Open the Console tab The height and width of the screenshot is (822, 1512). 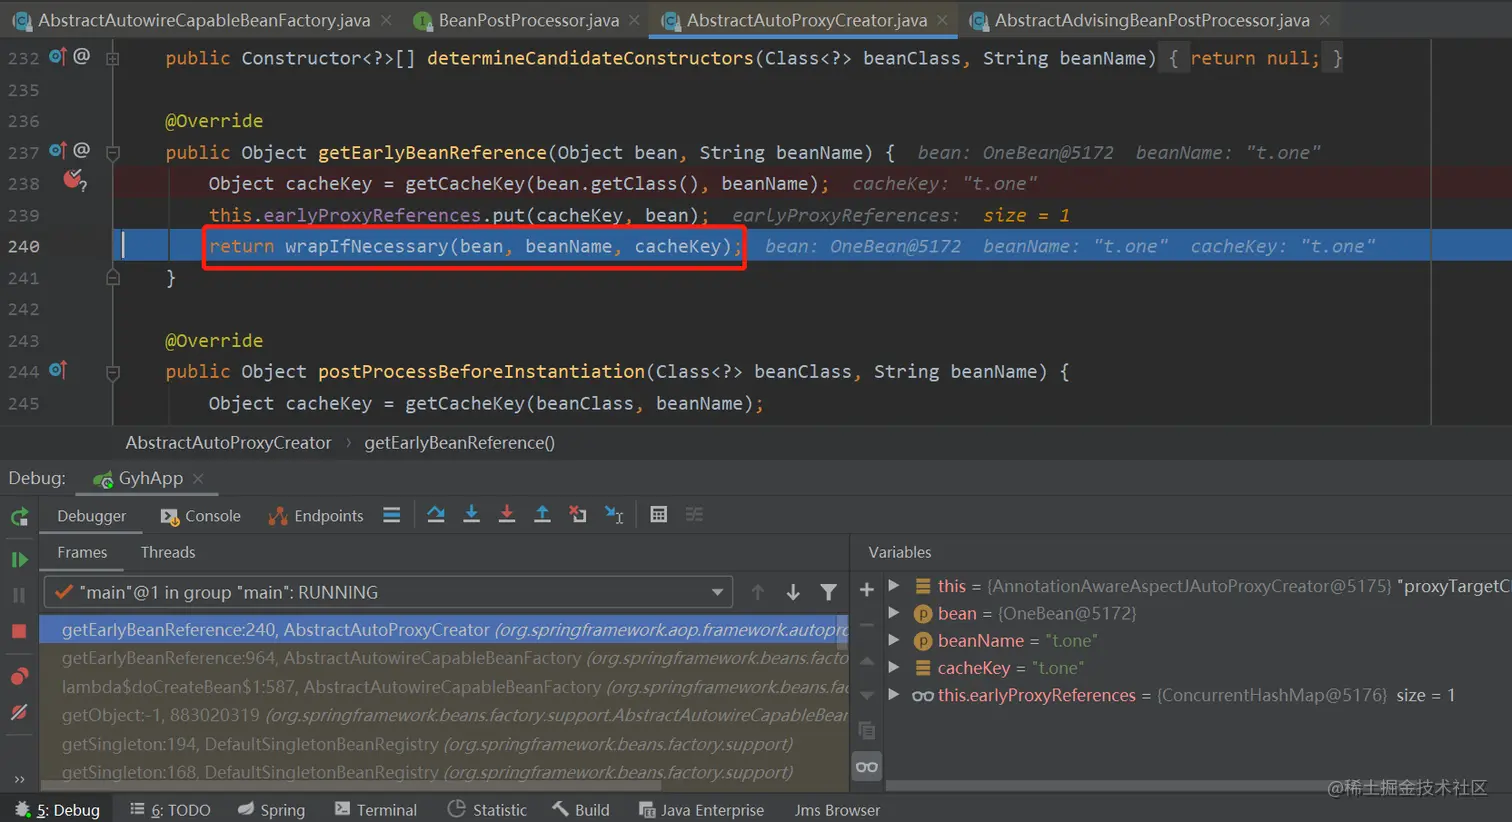pos(201,516)
